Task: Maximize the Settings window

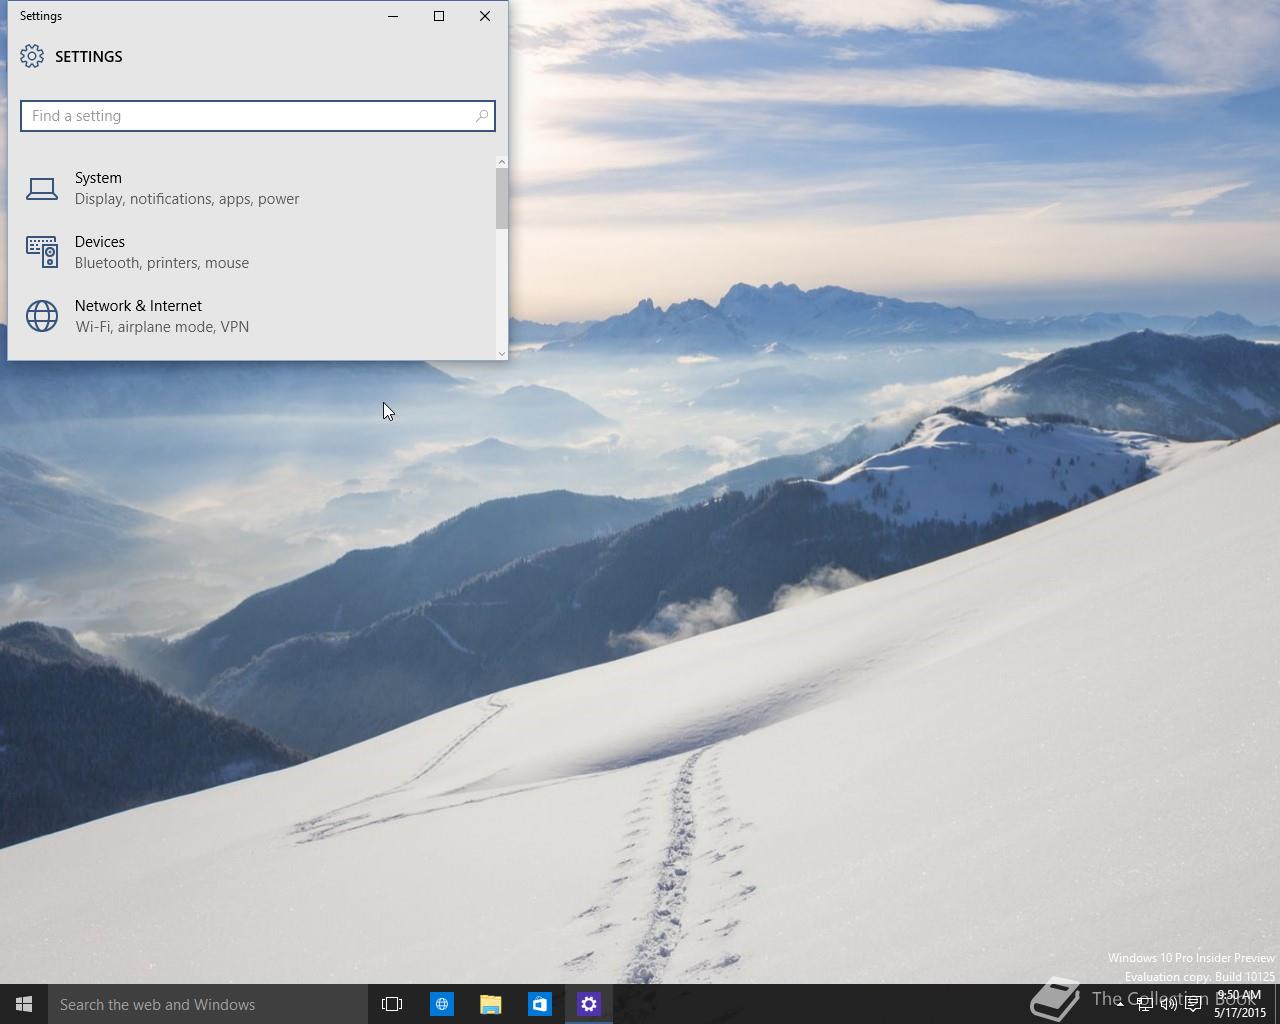Action: point(439,16)
